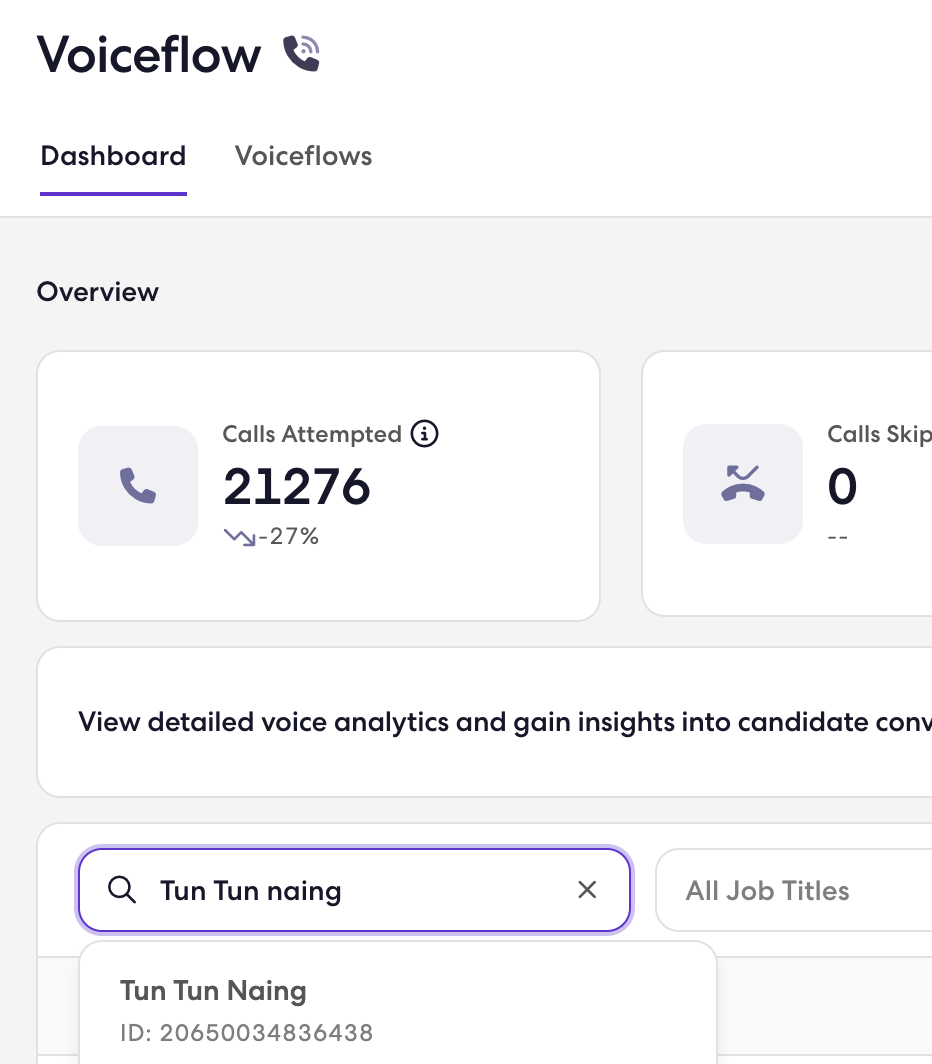The width and height of the screenshot is (932, 1064).
Task: Switch to the Voiceflows tab
Action: coord(303,156)
